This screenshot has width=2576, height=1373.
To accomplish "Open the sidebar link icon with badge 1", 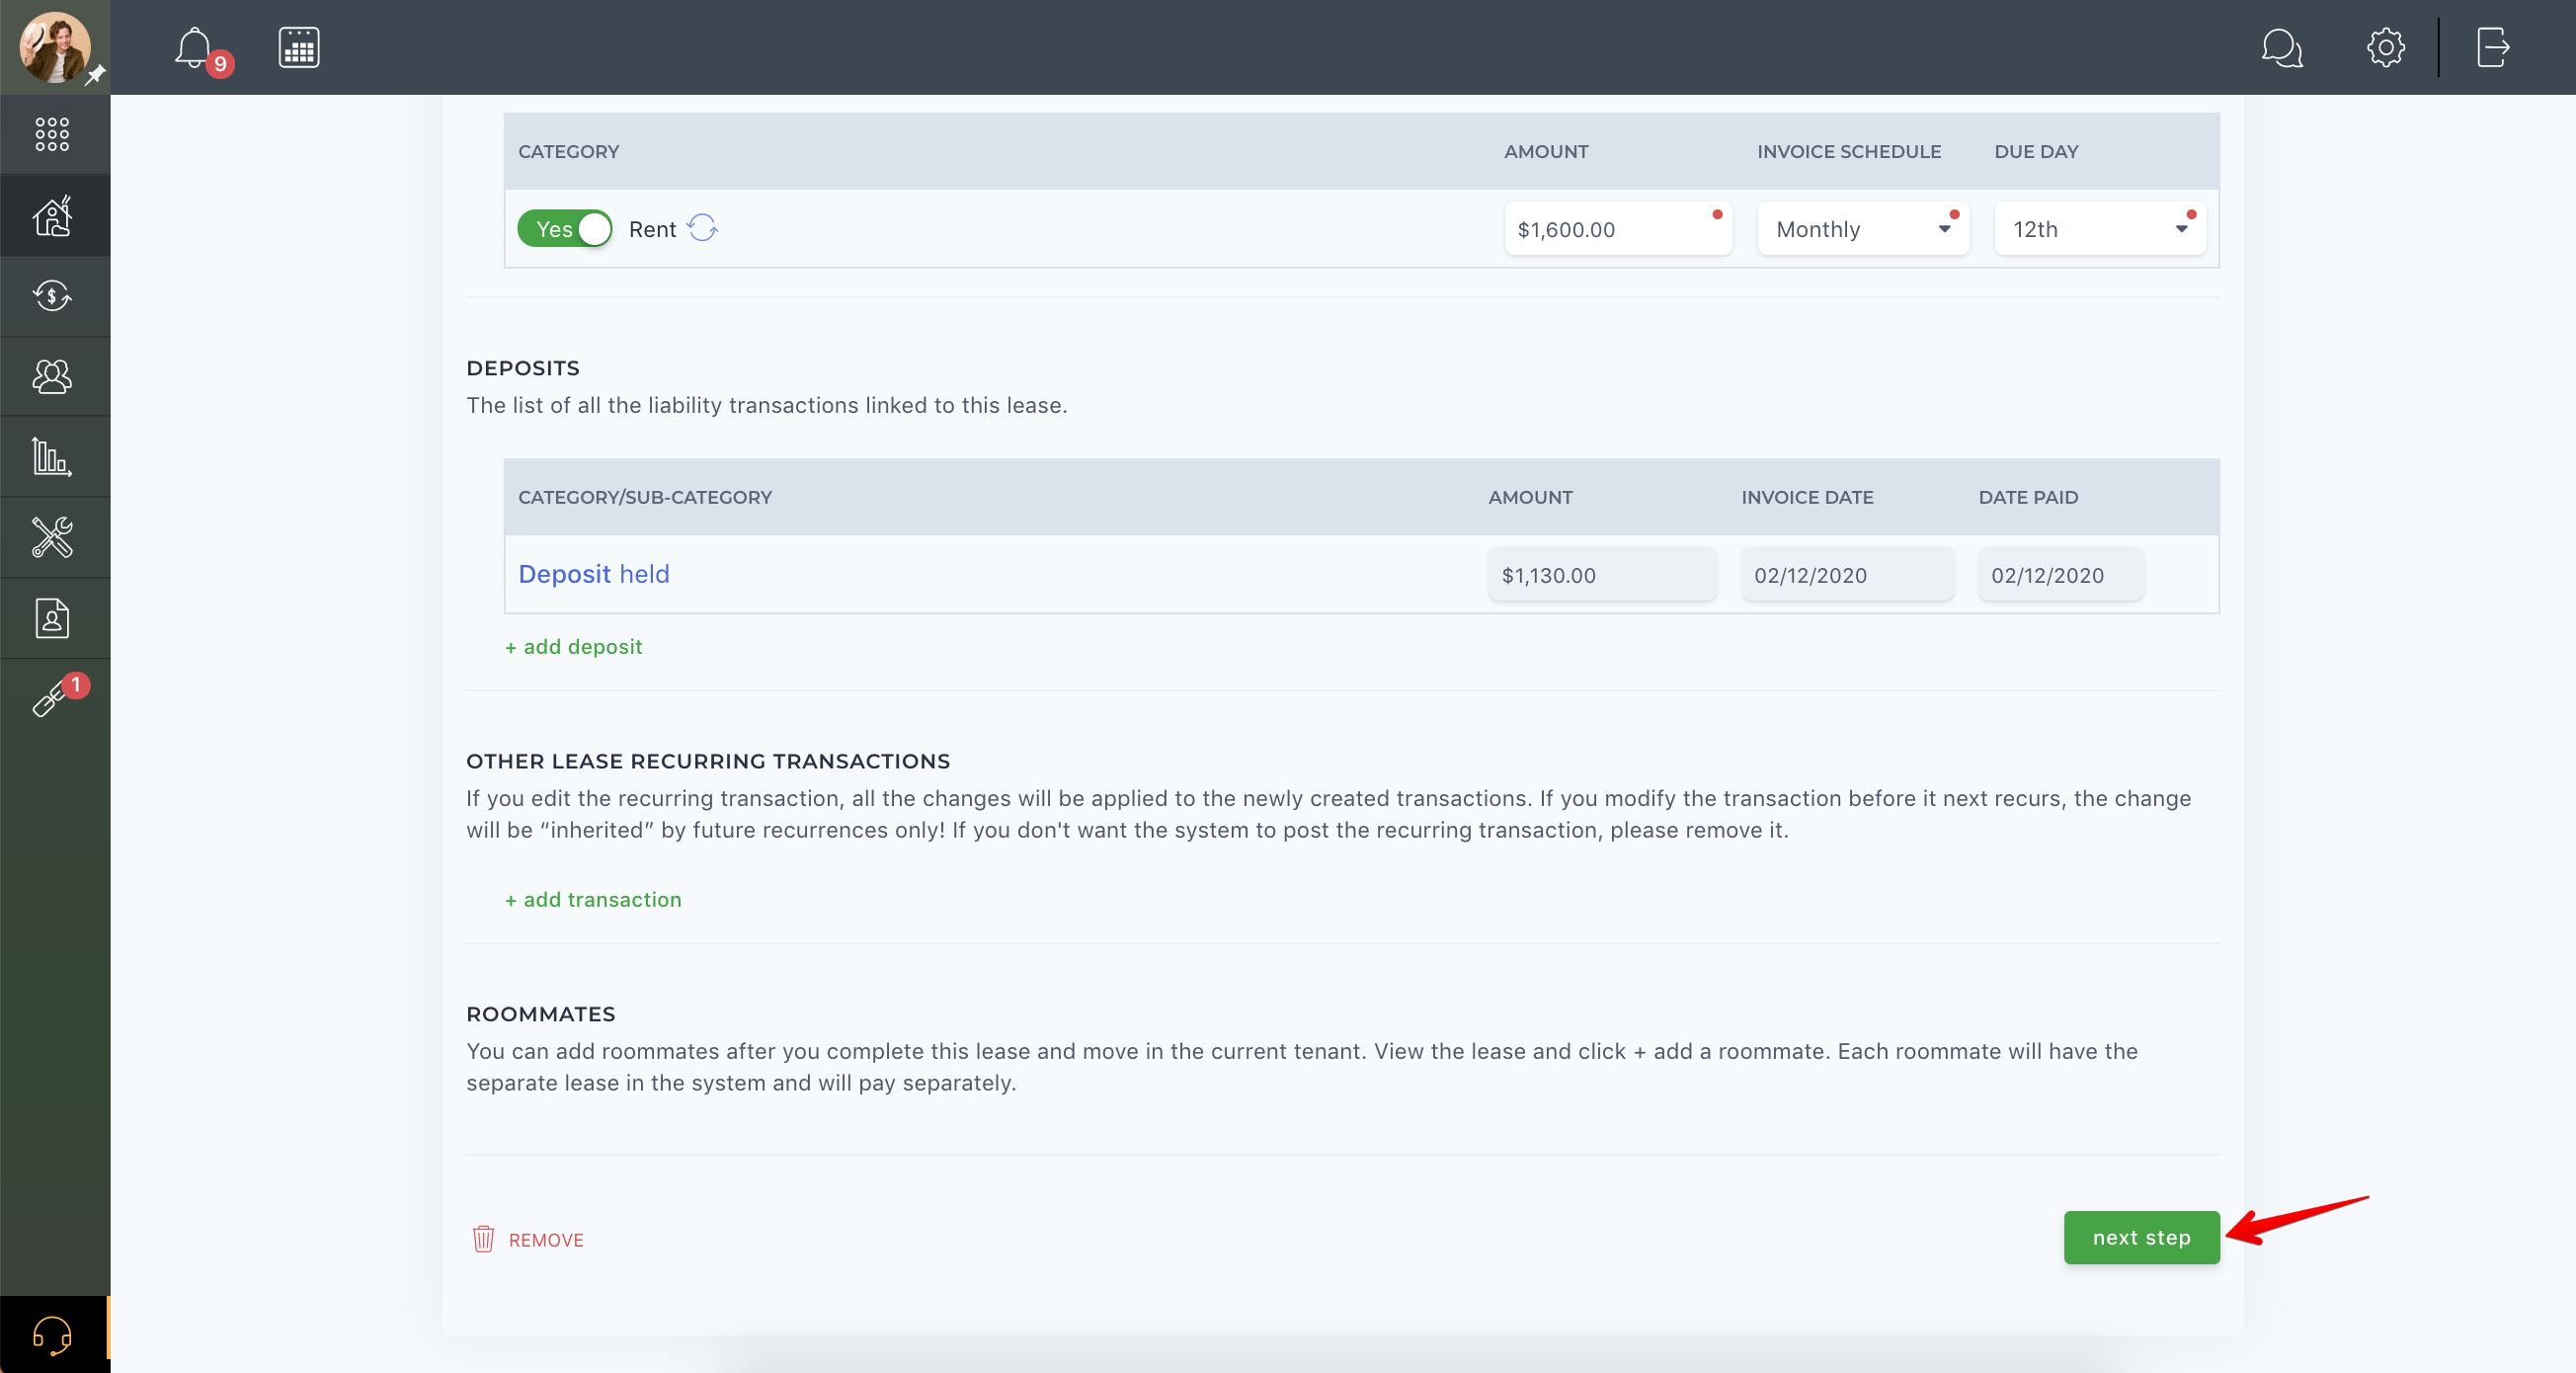I will click(x=52, y=698).
